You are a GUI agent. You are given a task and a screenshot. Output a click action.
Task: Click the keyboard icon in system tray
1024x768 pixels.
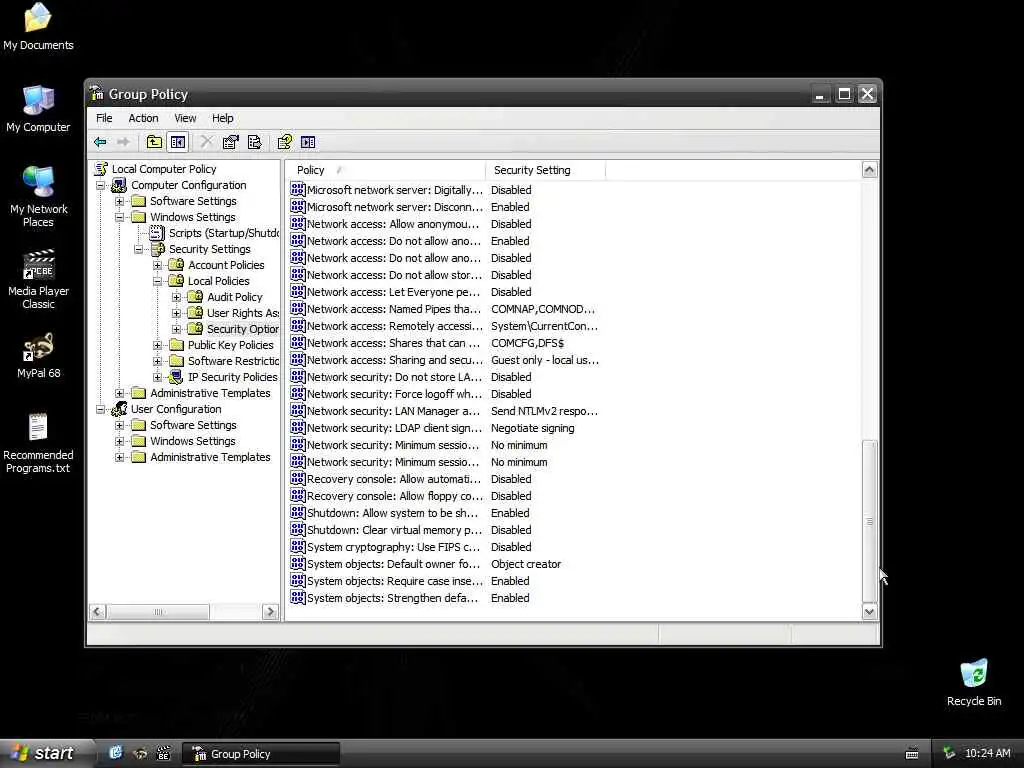click(912, 754)
